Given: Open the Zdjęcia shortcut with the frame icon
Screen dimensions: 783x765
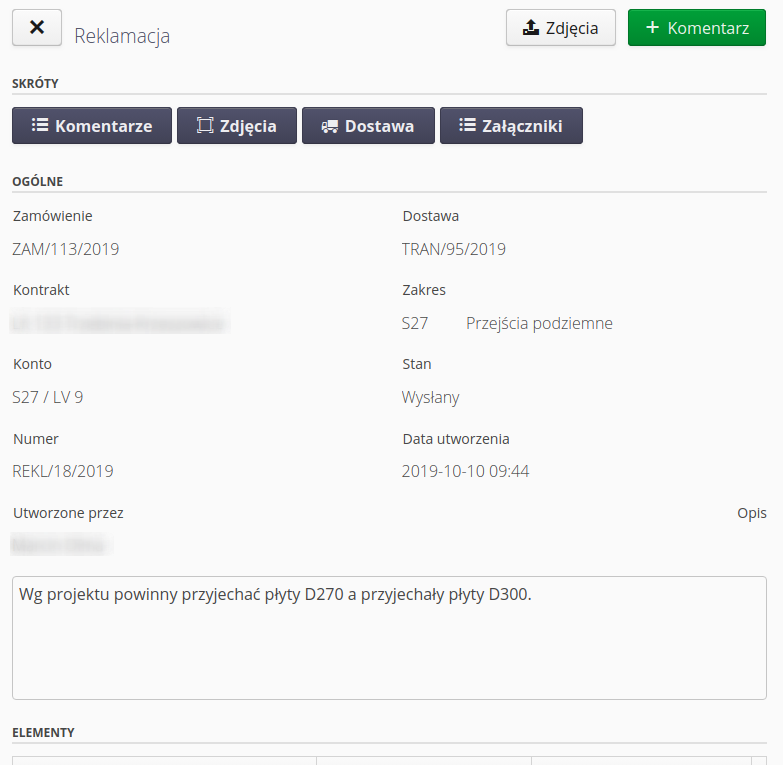Looking at the screenshot, I should pyautogui.click(x=237, y=126).
